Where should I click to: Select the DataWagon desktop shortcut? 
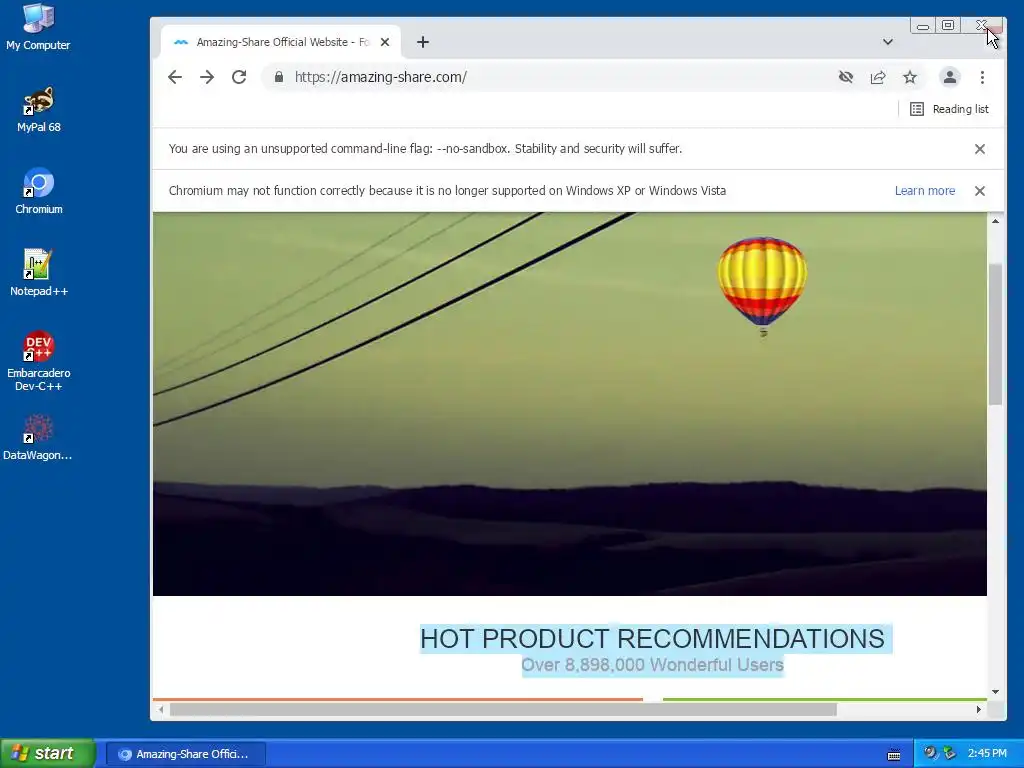click(x=38, y=438)
